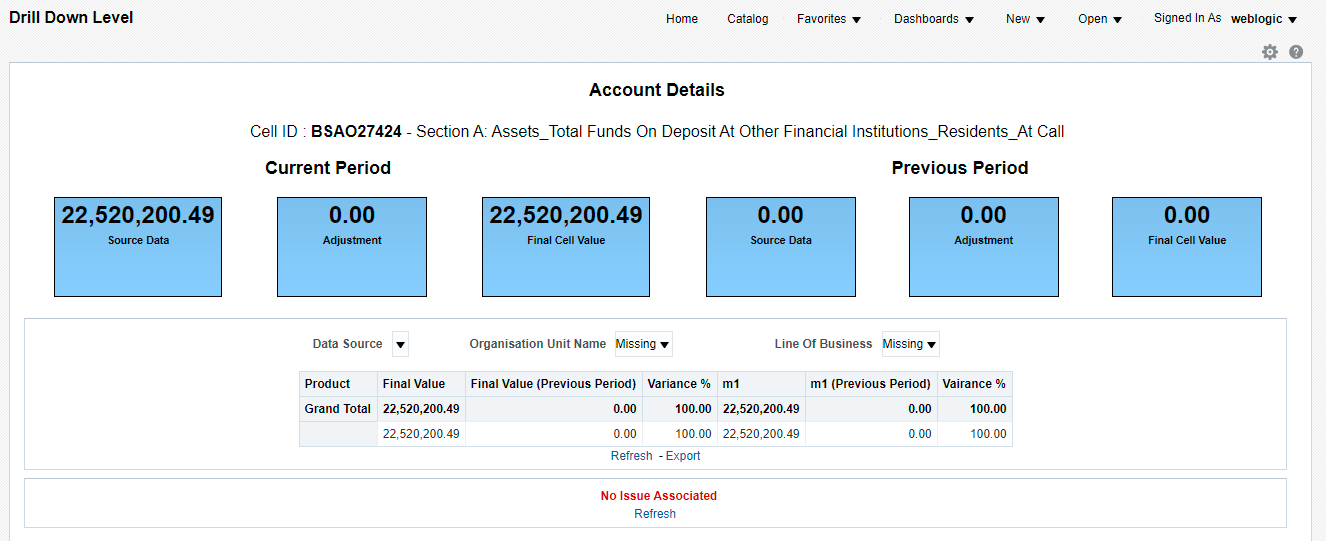Expand the Dashboards menu
Screen dimensions: 1326x541
tap(934, 19)
